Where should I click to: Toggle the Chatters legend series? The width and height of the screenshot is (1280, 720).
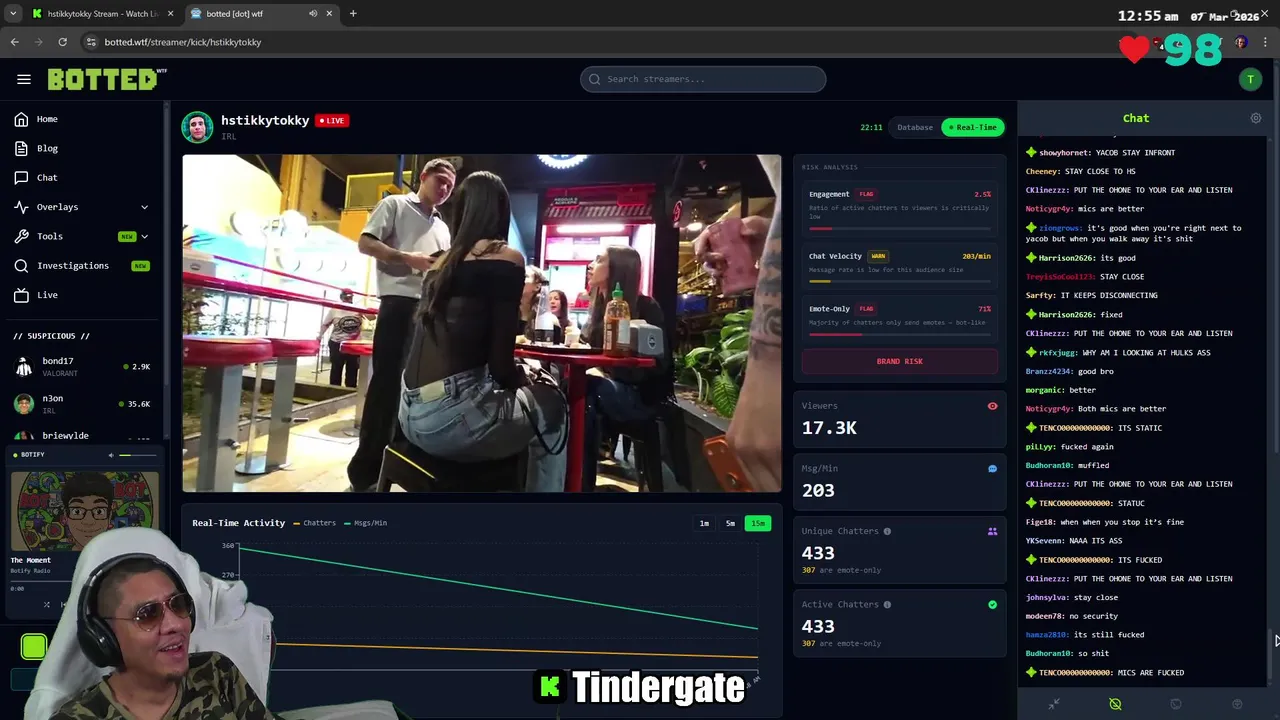tap(314, 523)
